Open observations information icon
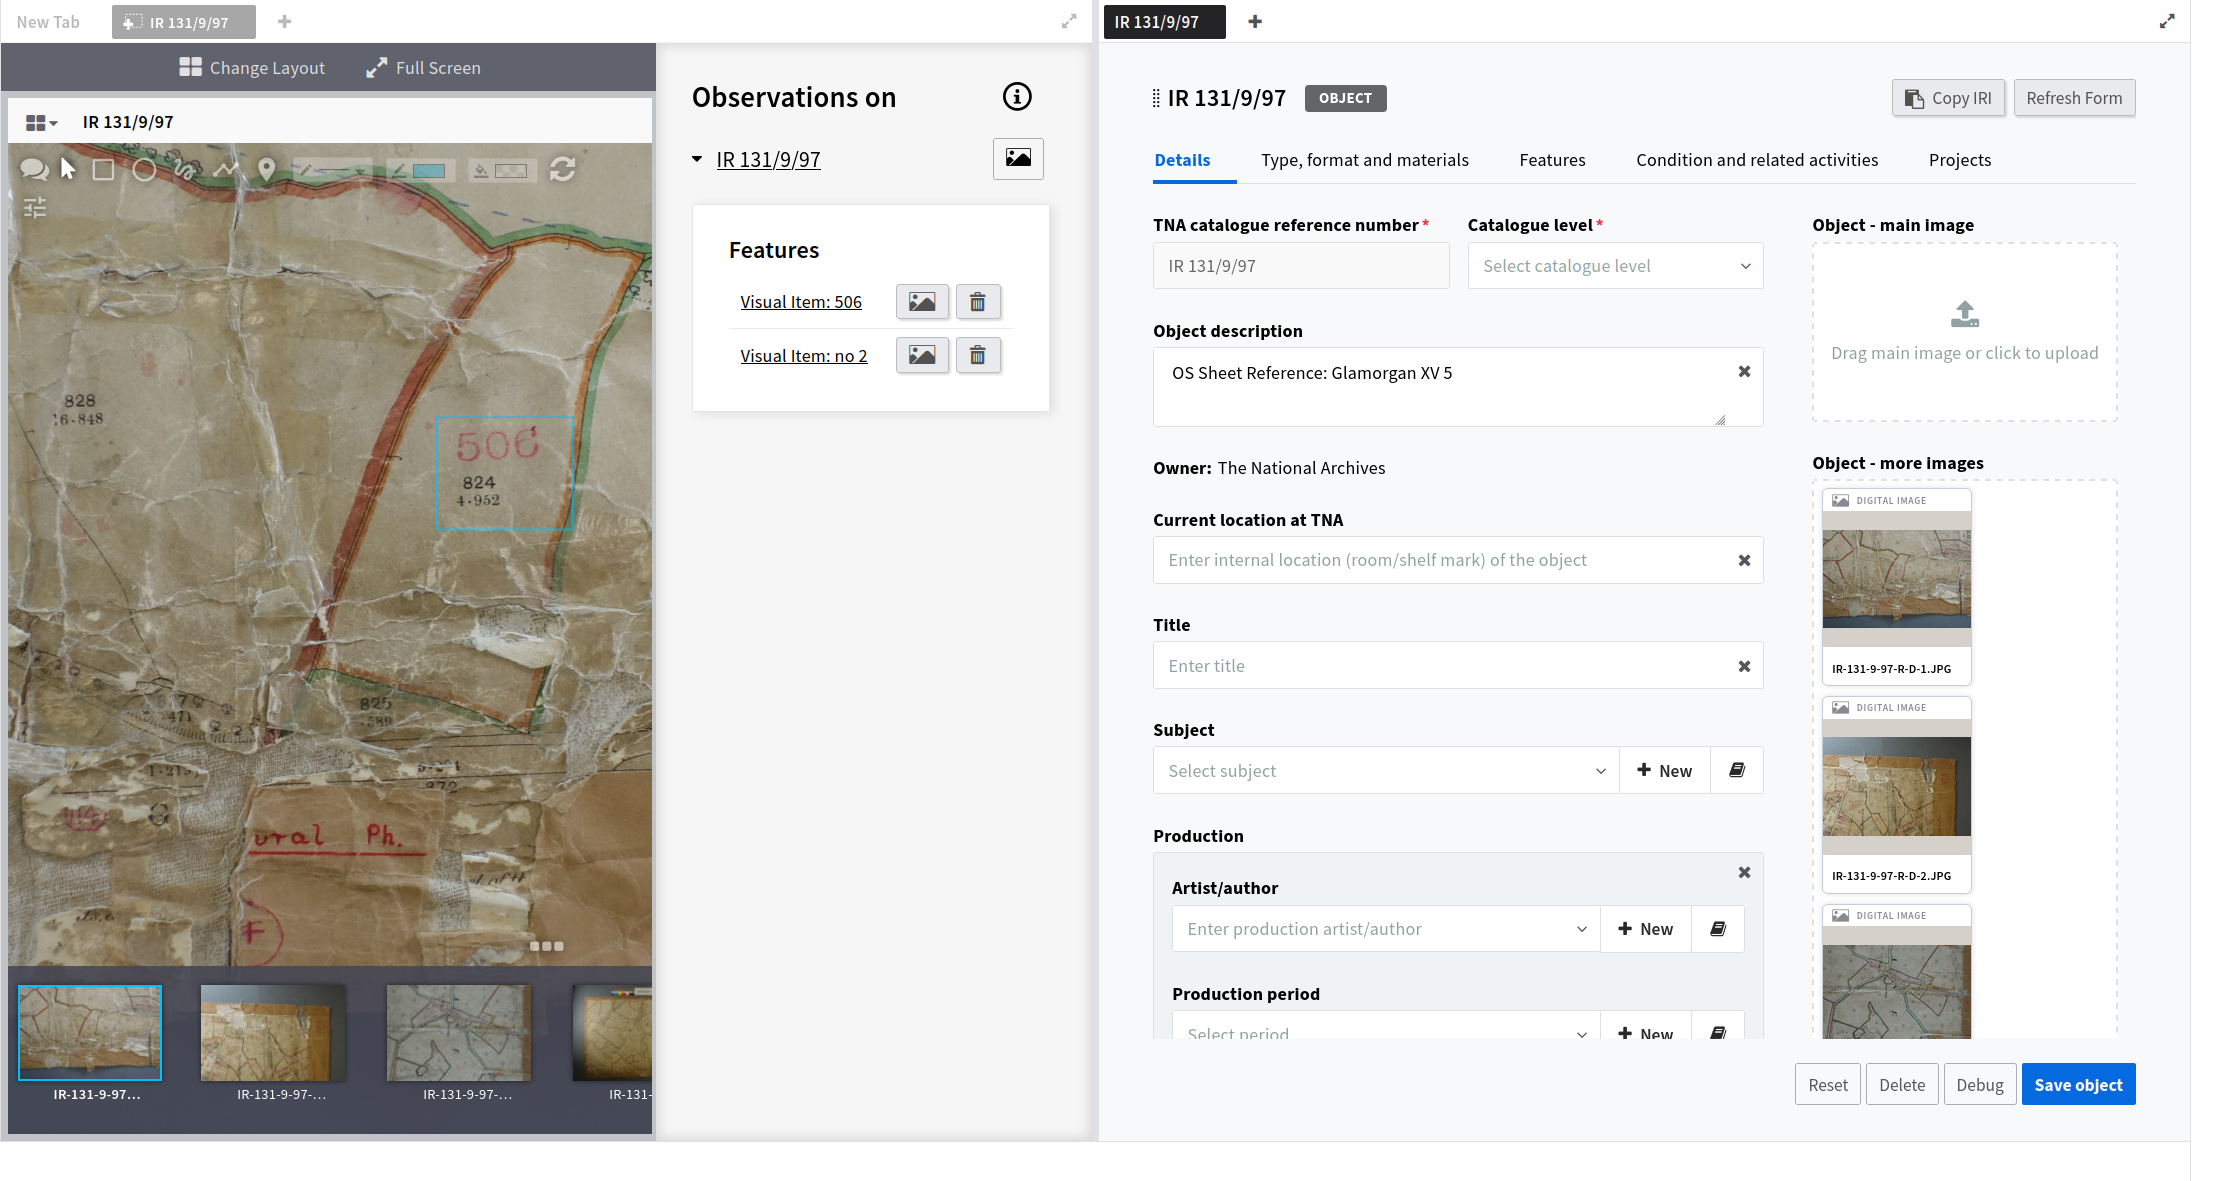The width and height of the screenshot is (2230, 1181). point(1016,97)
